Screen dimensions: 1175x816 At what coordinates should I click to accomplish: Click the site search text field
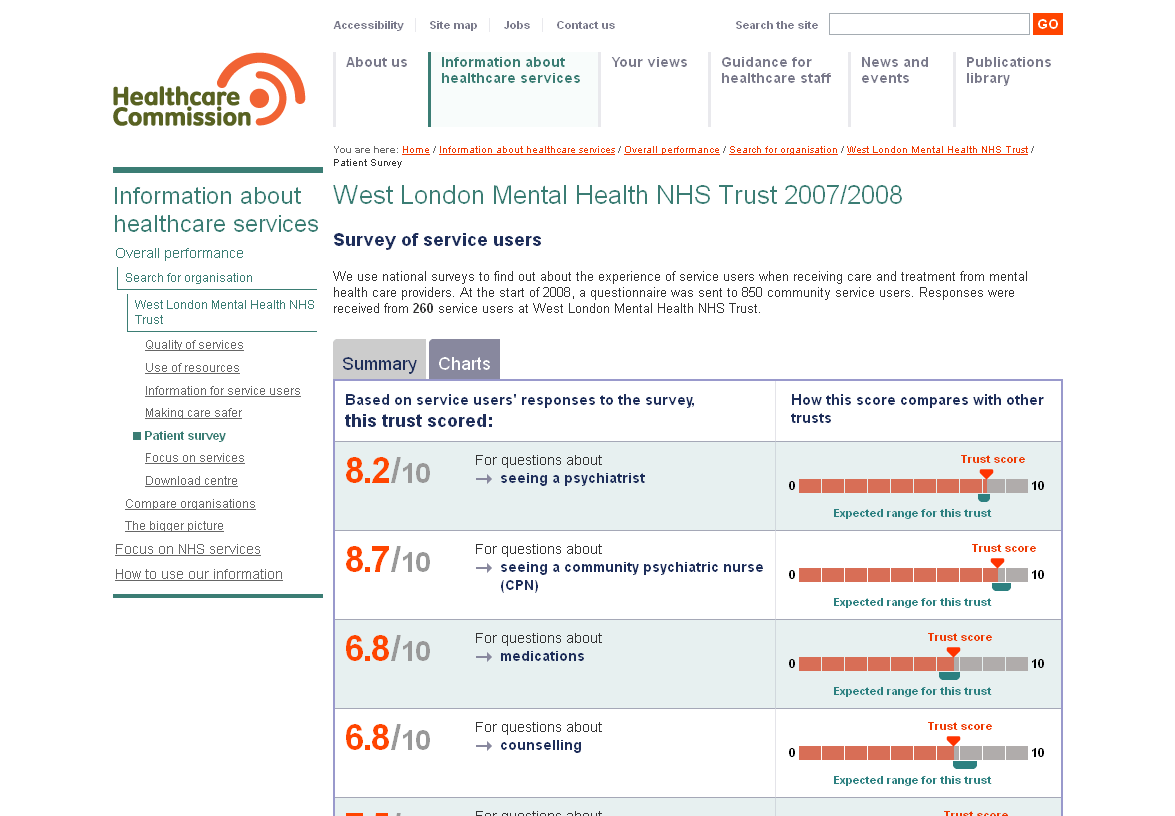928,24
